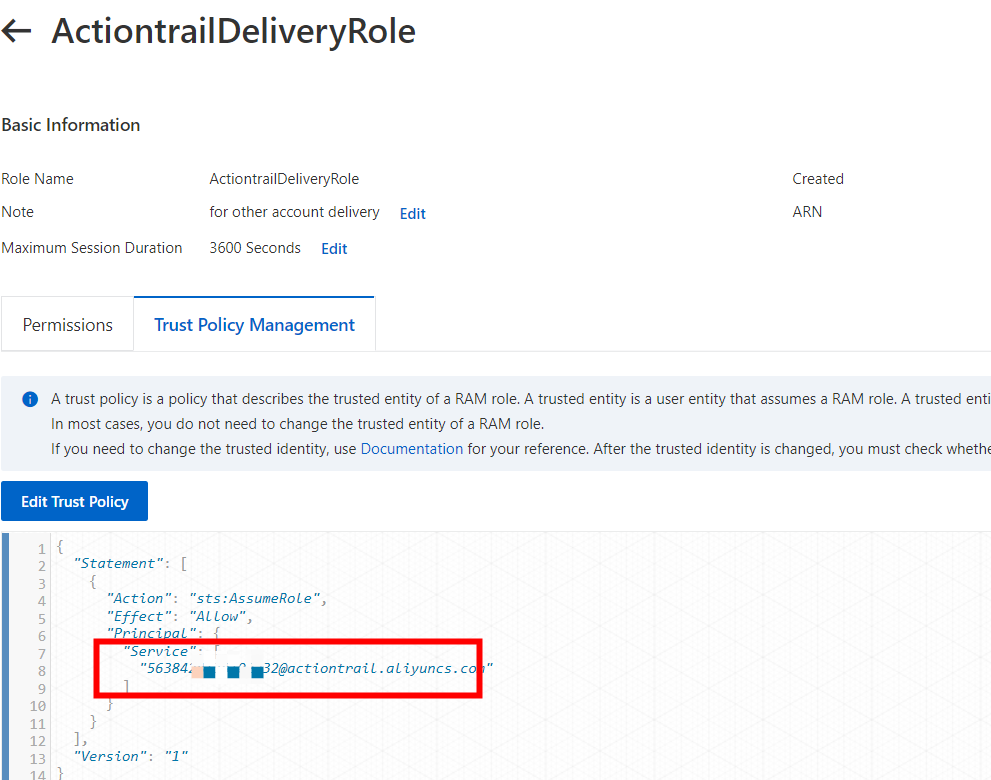
Task: Click the blue info icon in the notice
Action: tap(30, 399)
